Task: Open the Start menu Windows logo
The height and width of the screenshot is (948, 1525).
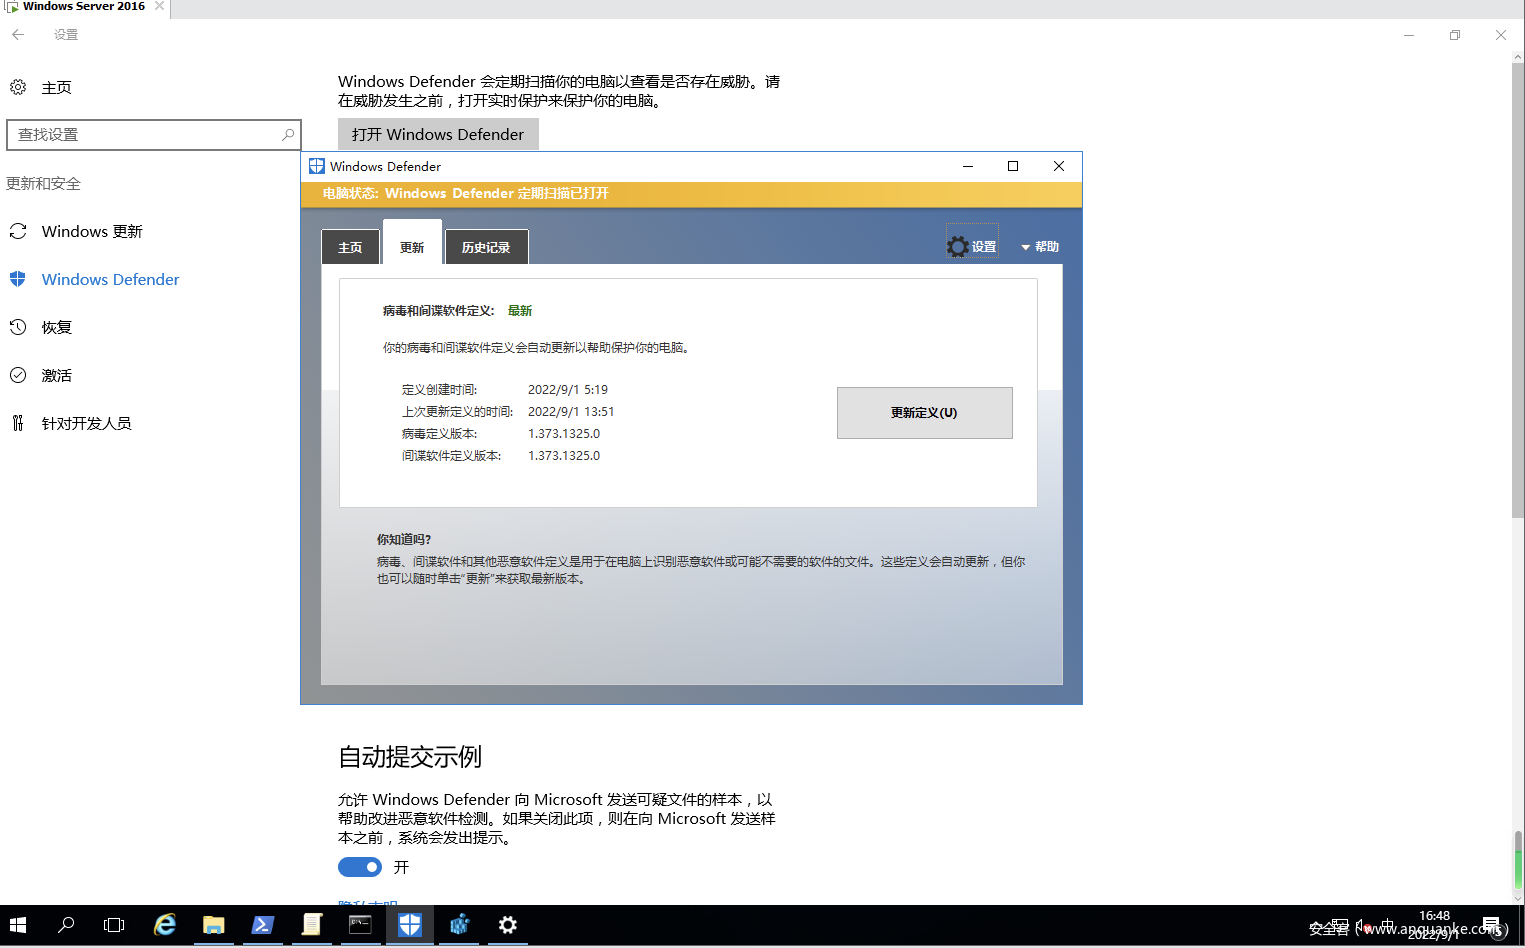Action: 18,925
